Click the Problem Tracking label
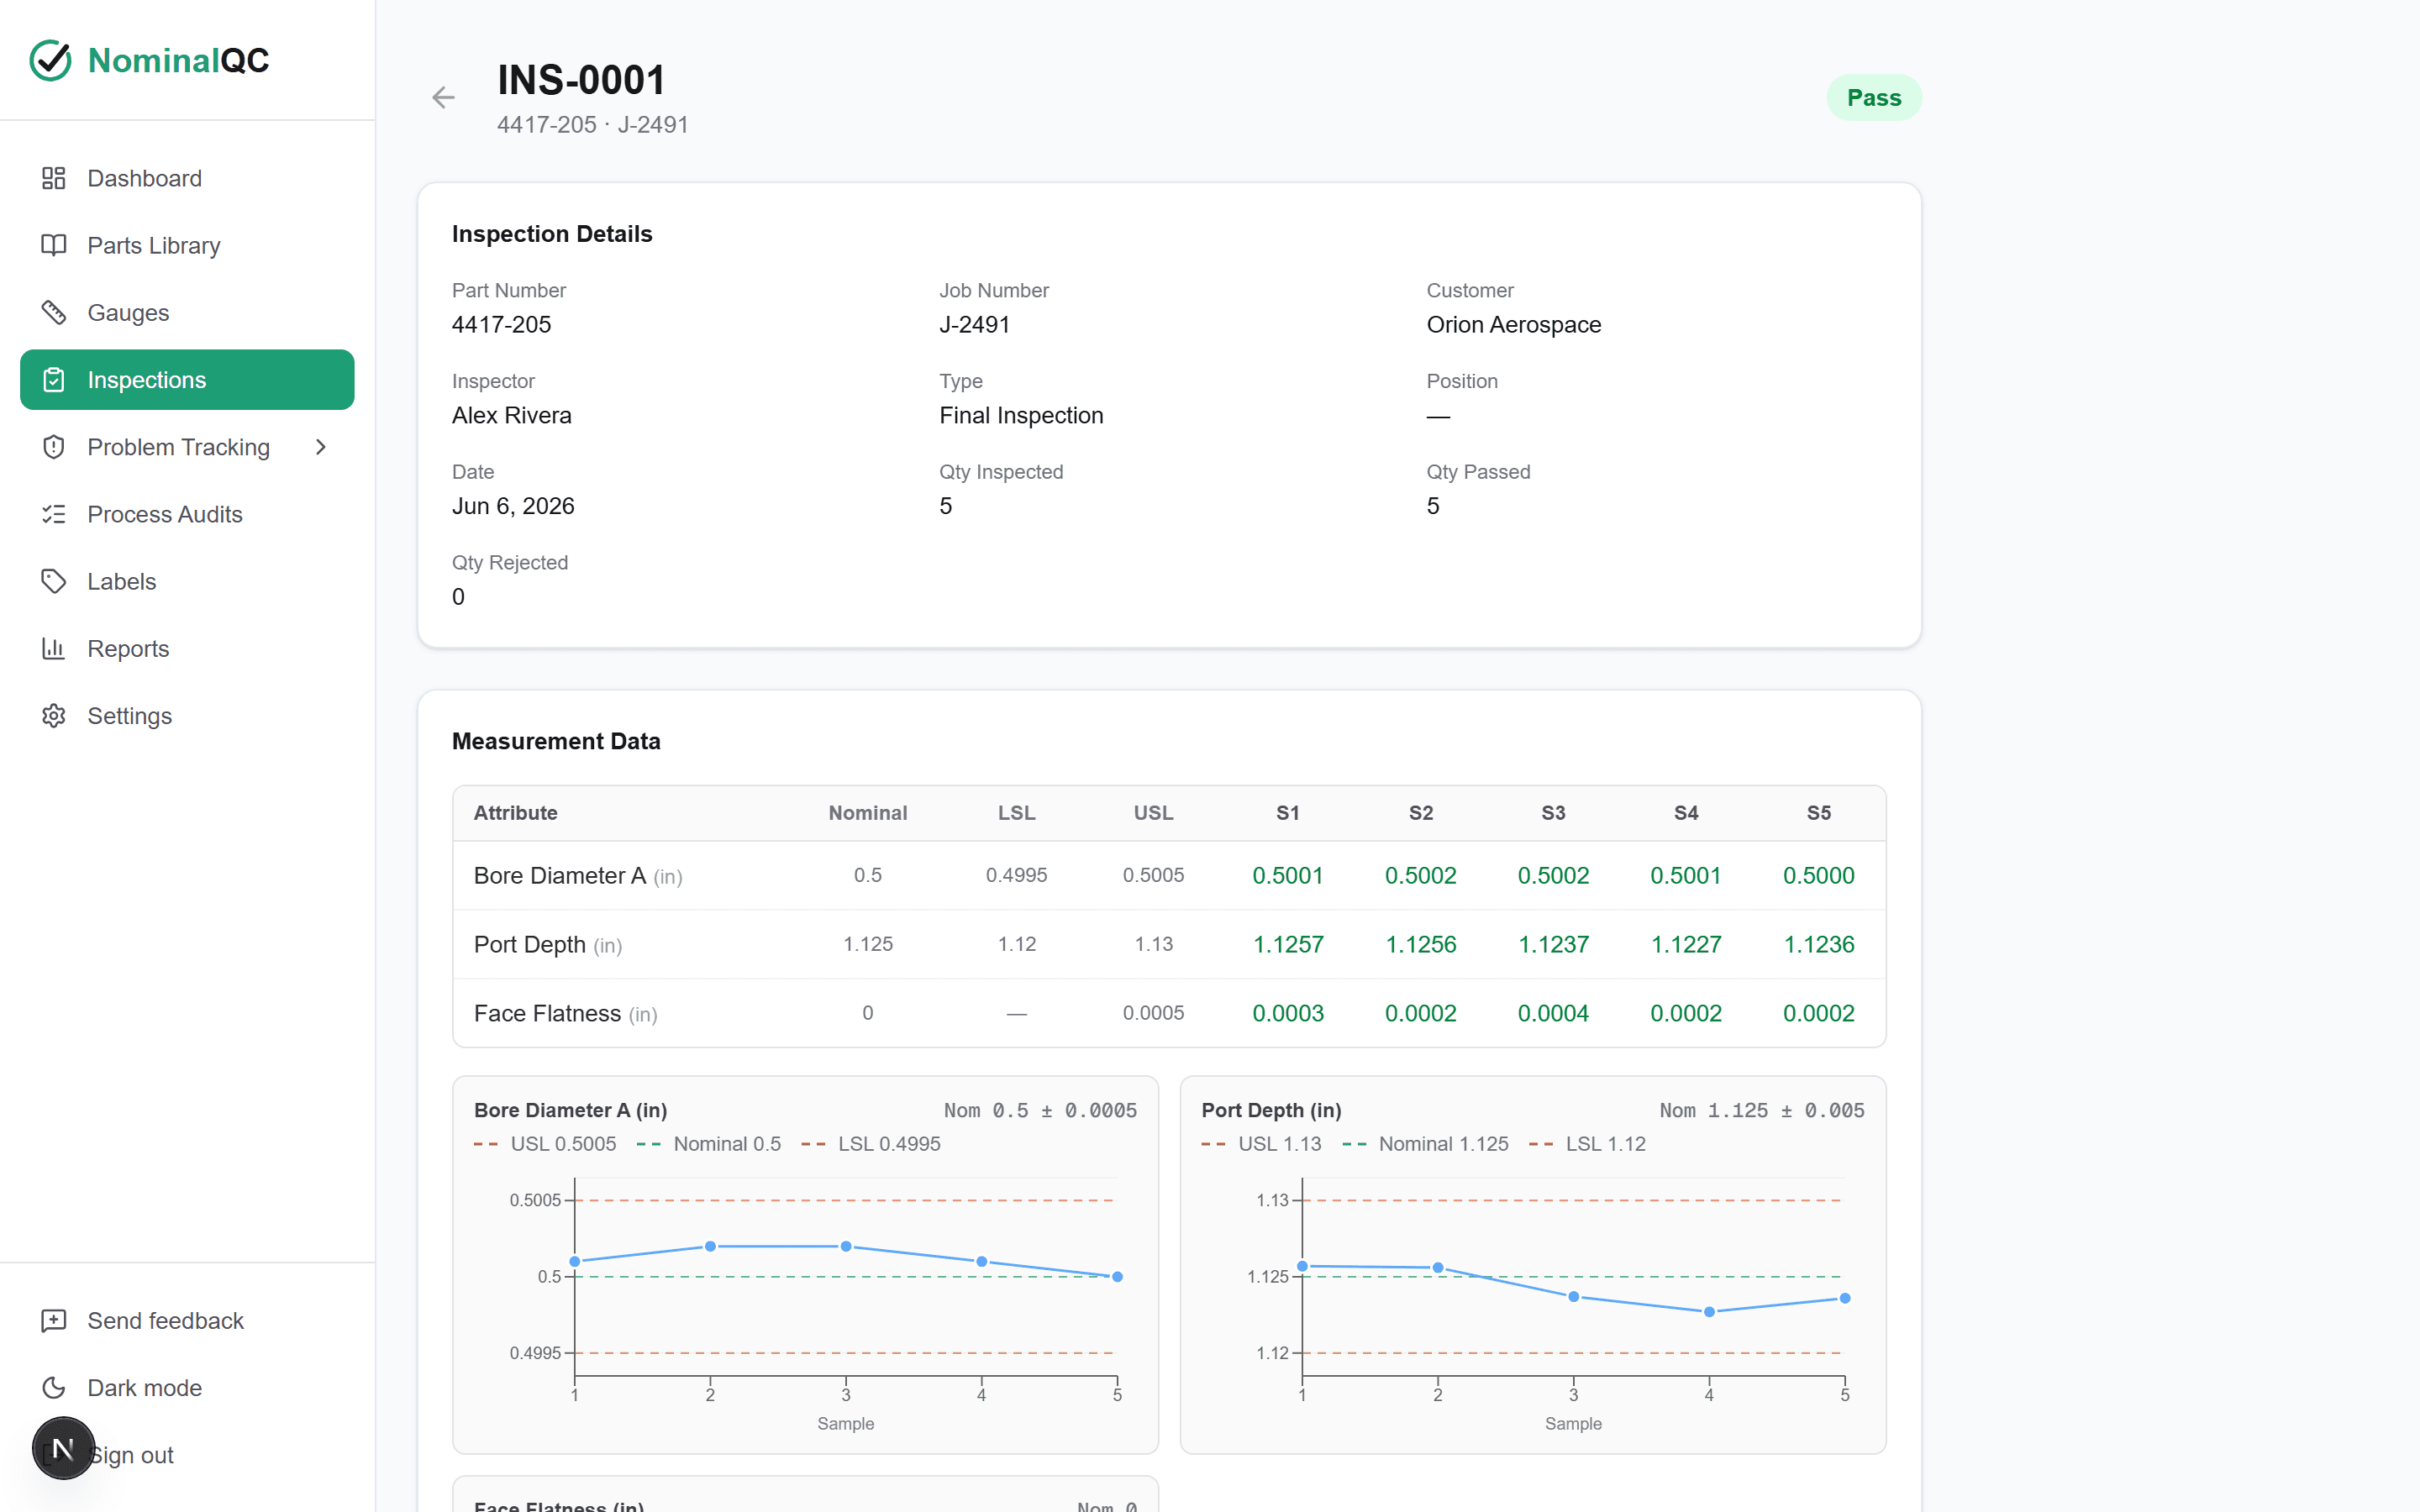Screen dimensions: 2420x1512 pyautogui.click(x=178, y=447)
